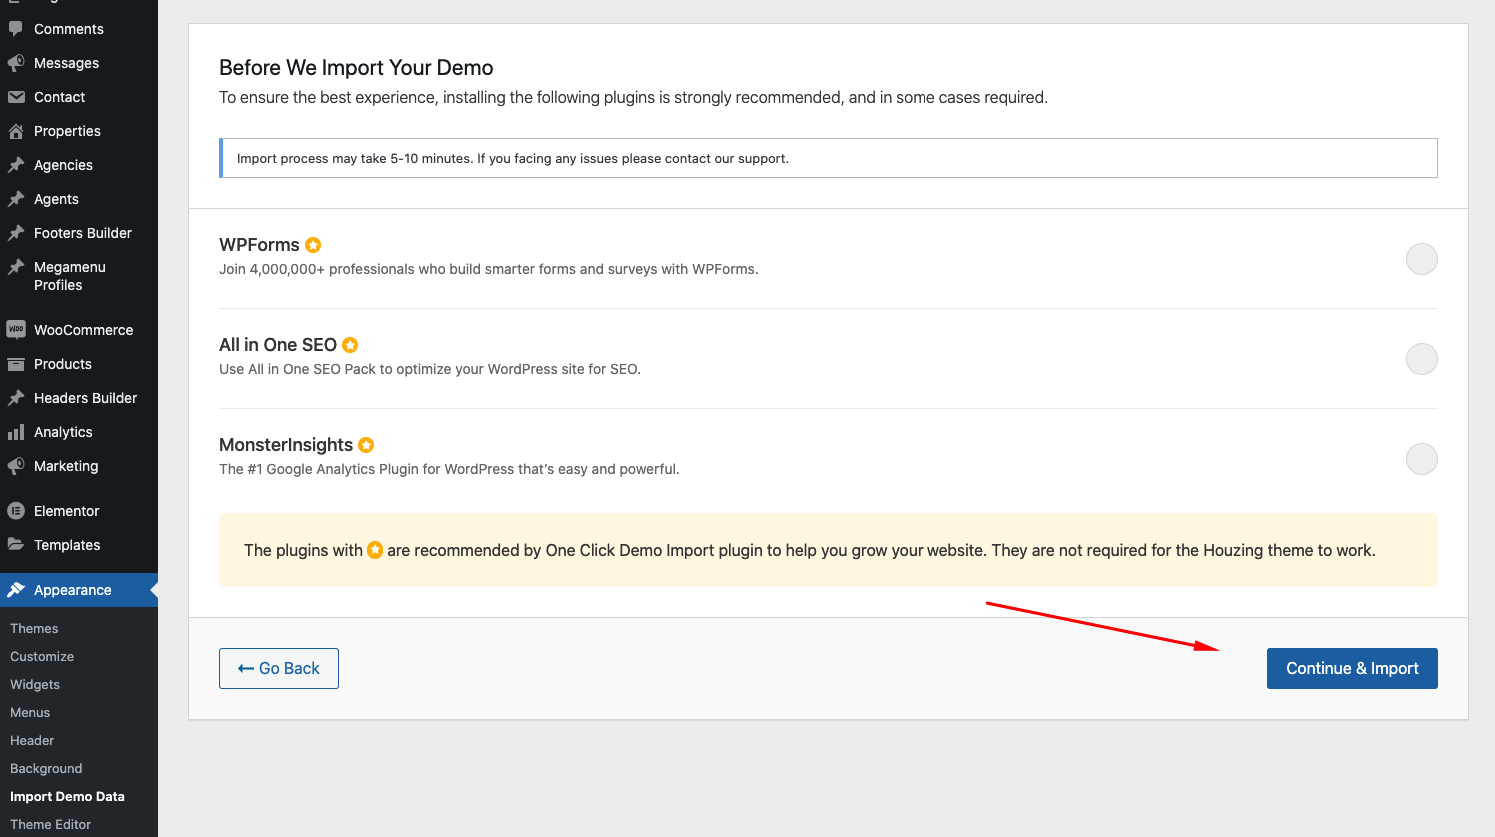Open Themes submenu item
The width and height of the screenshot is (1495, 837).
click(x=34, y=628)
